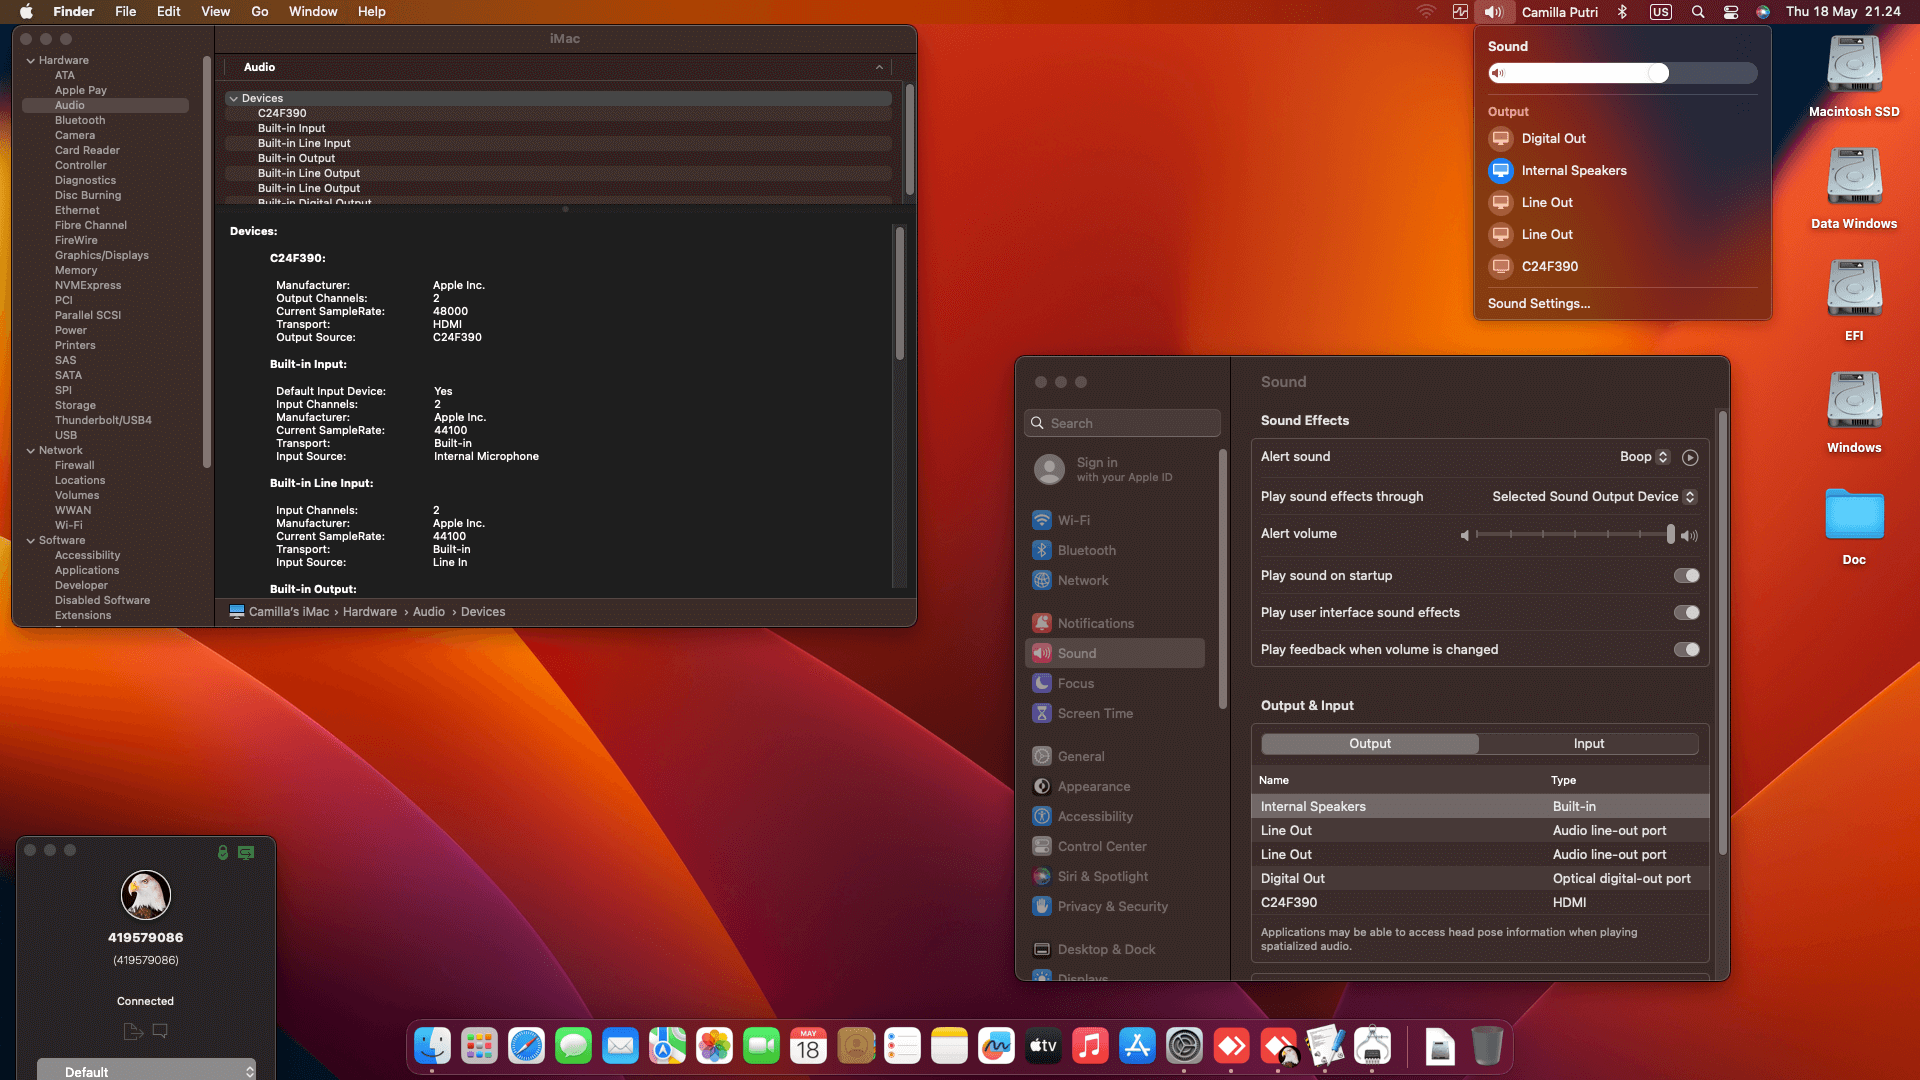1920x1080 pixels.
Task: Click Hardware in the System Information path bar
Action: 370,612
